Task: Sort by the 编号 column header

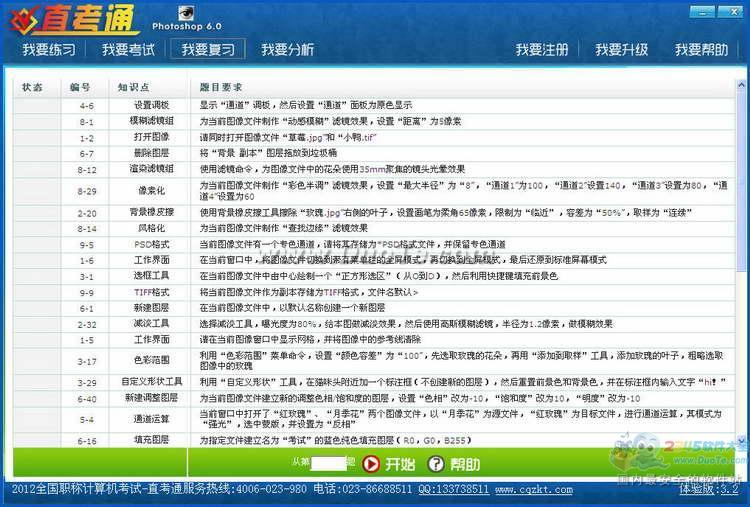Action: [80, 87]
